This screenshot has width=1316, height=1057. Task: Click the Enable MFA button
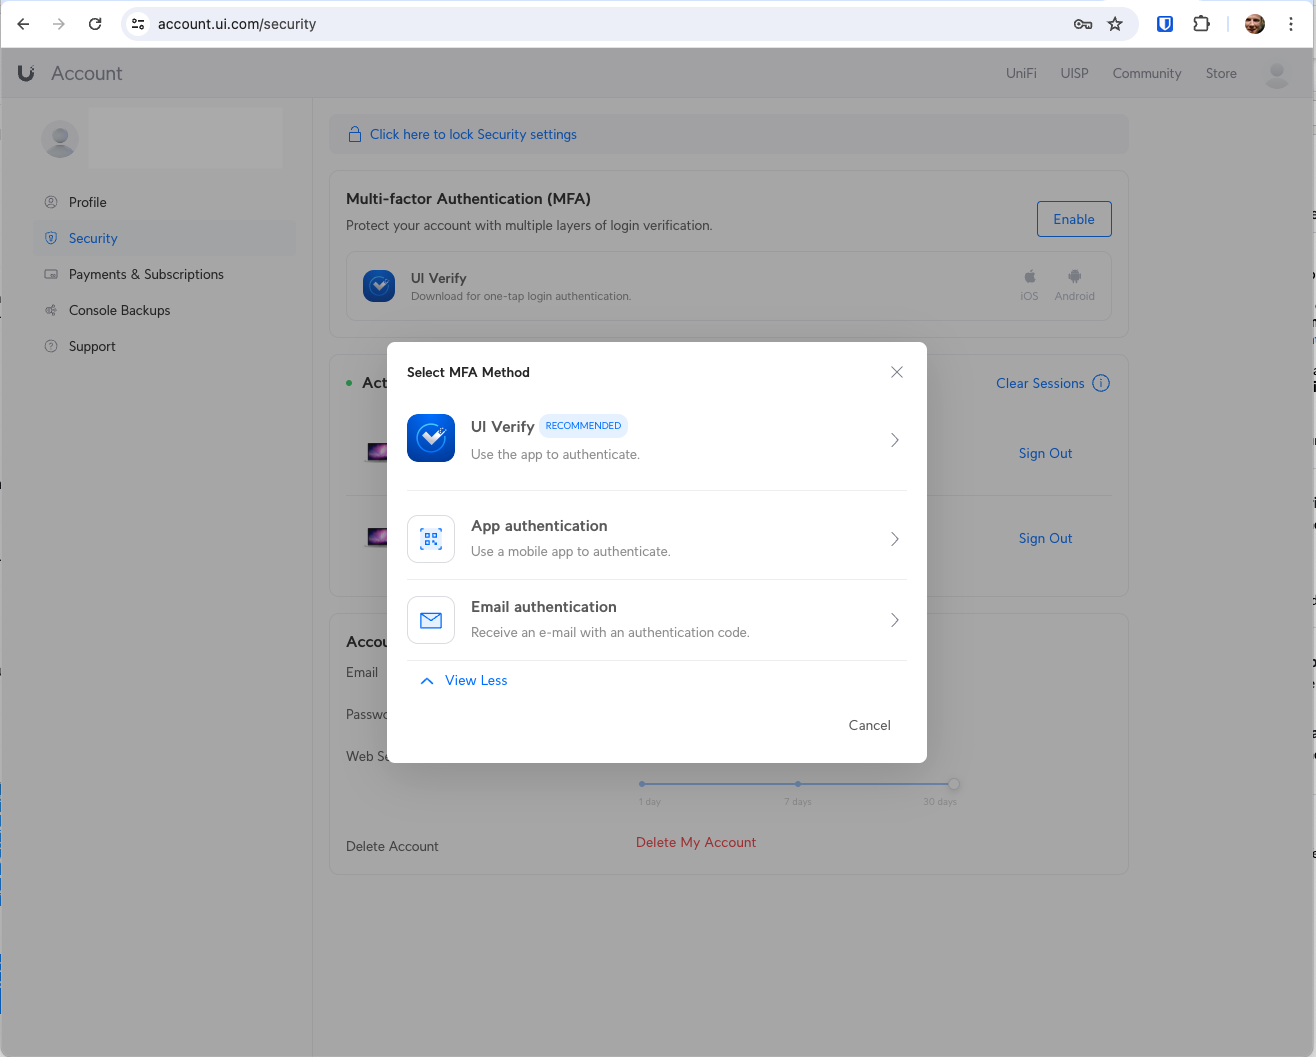click(x=1074, y=219)
